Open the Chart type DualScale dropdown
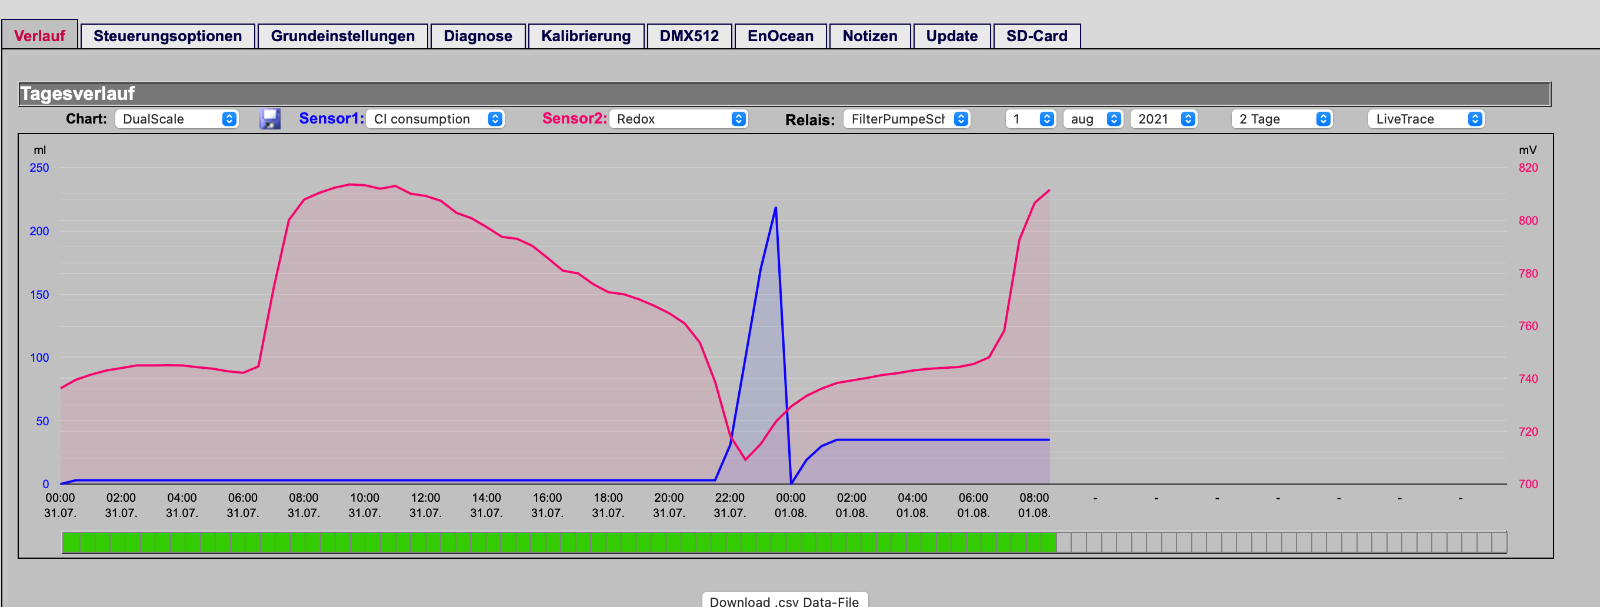 [x=177, y=119]
